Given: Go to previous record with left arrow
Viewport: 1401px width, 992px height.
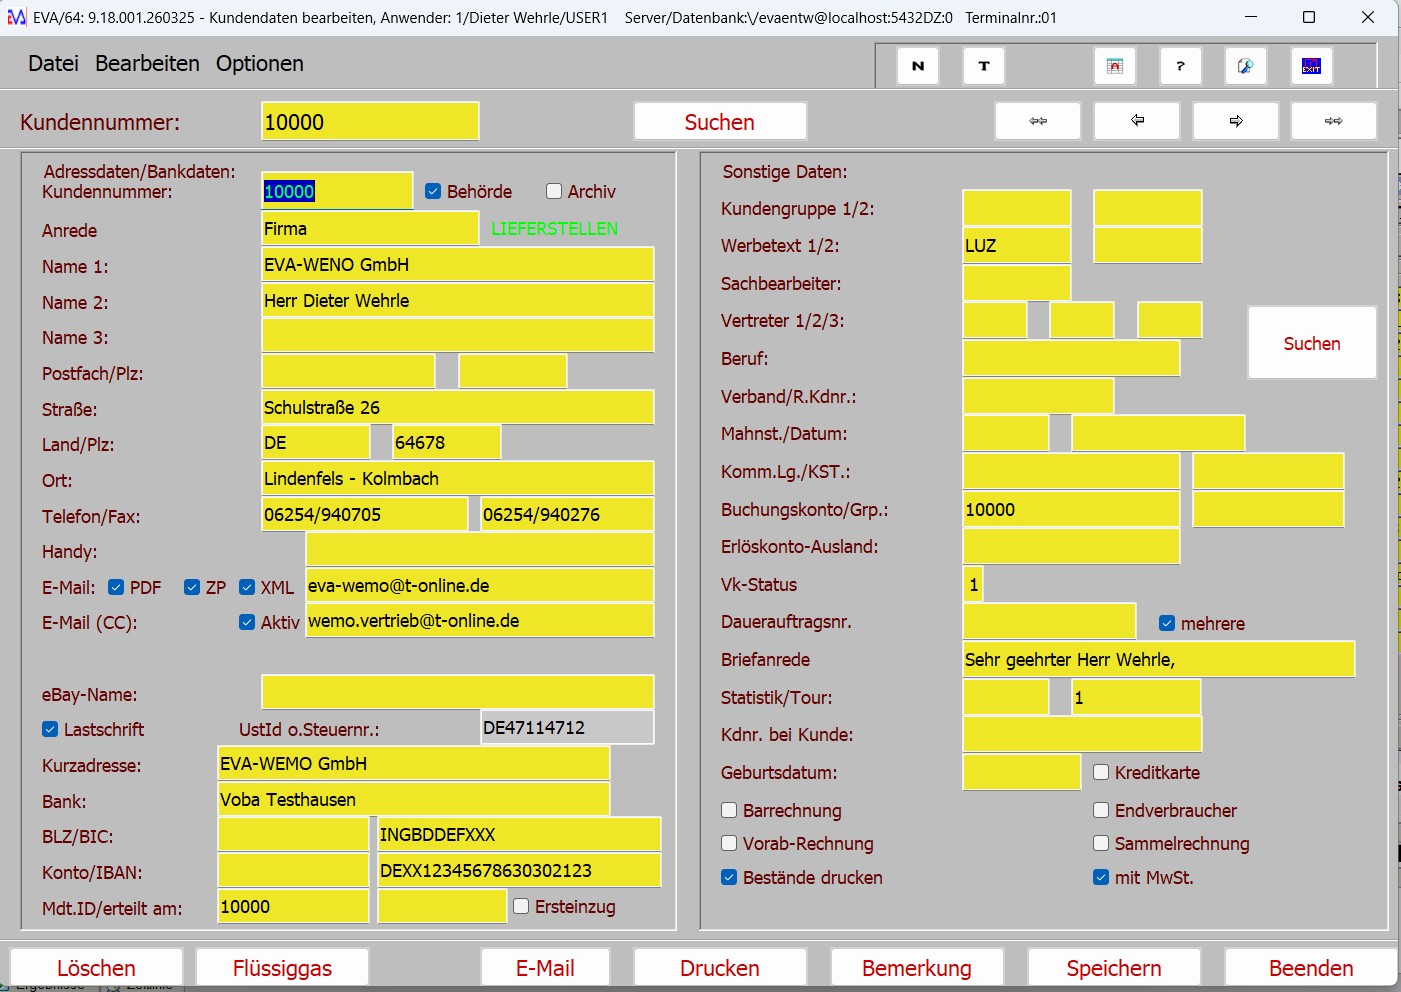Looking at the screenshot, I should point(1137,121).
